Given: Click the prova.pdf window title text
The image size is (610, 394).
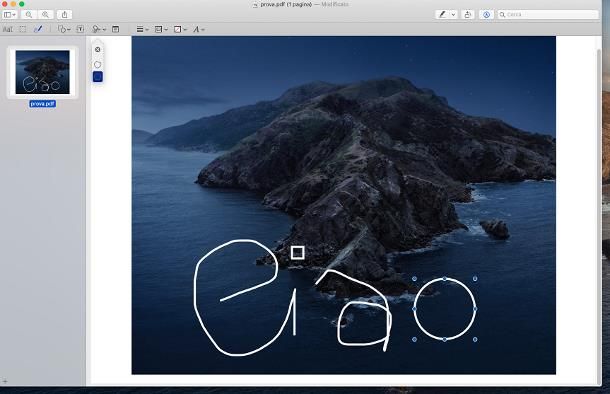Looking at the screenshot, I should pyautogui.click(x=286, y=4).
